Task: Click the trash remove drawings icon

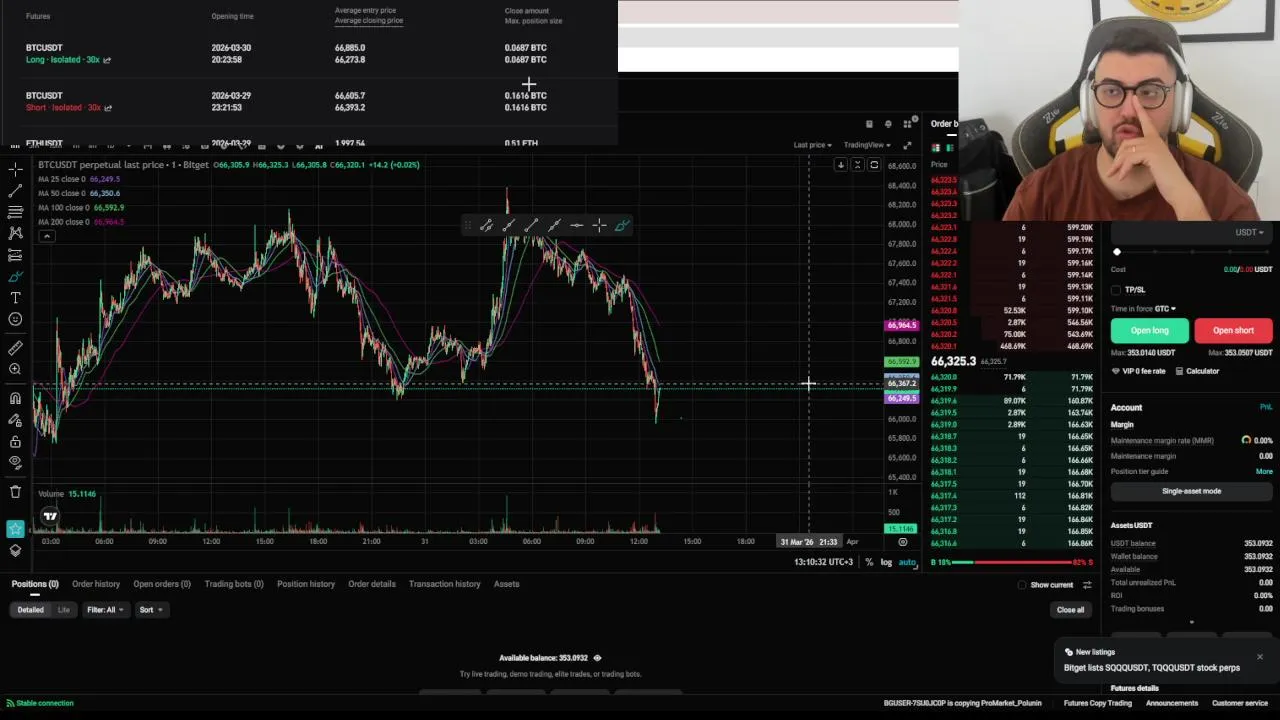Action: point(15,491)
